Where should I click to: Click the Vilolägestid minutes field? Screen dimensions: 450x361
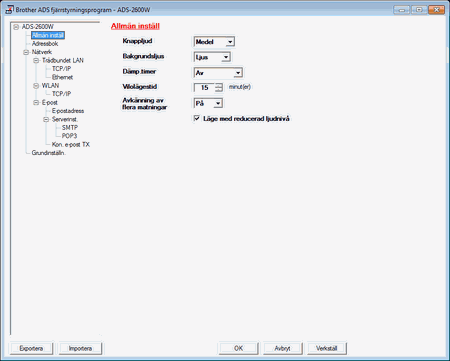tap(204, 87)
